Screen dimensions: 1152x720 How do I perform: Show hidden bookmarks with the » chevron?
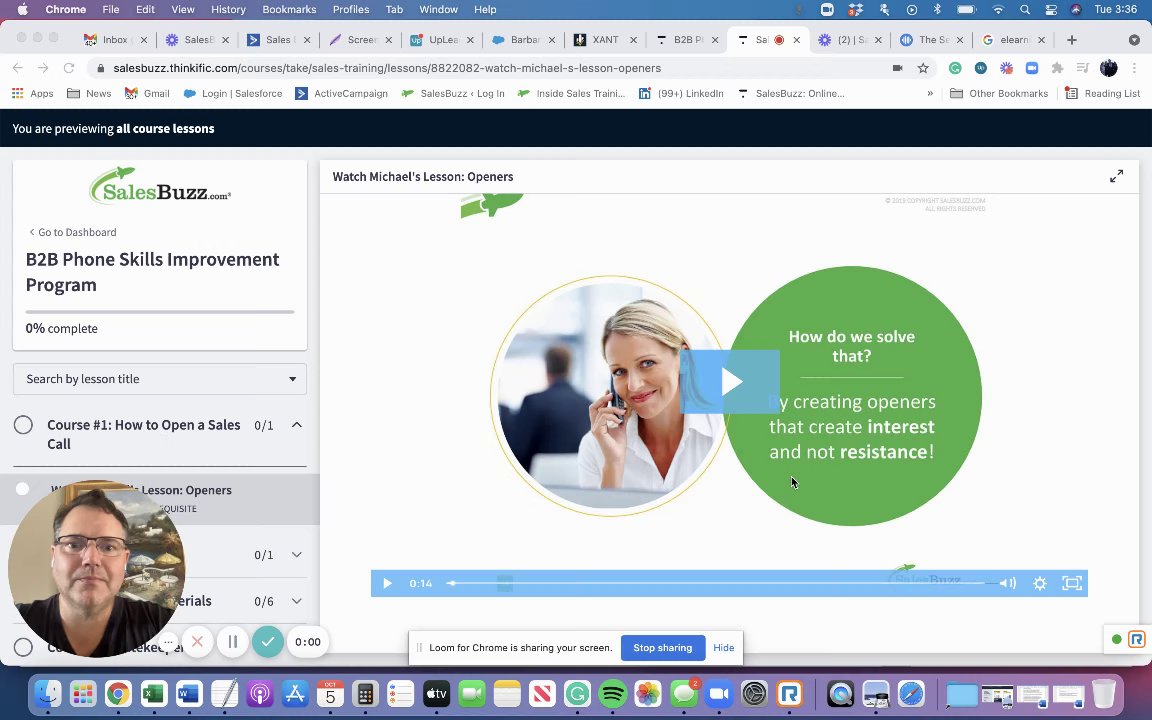930,93
